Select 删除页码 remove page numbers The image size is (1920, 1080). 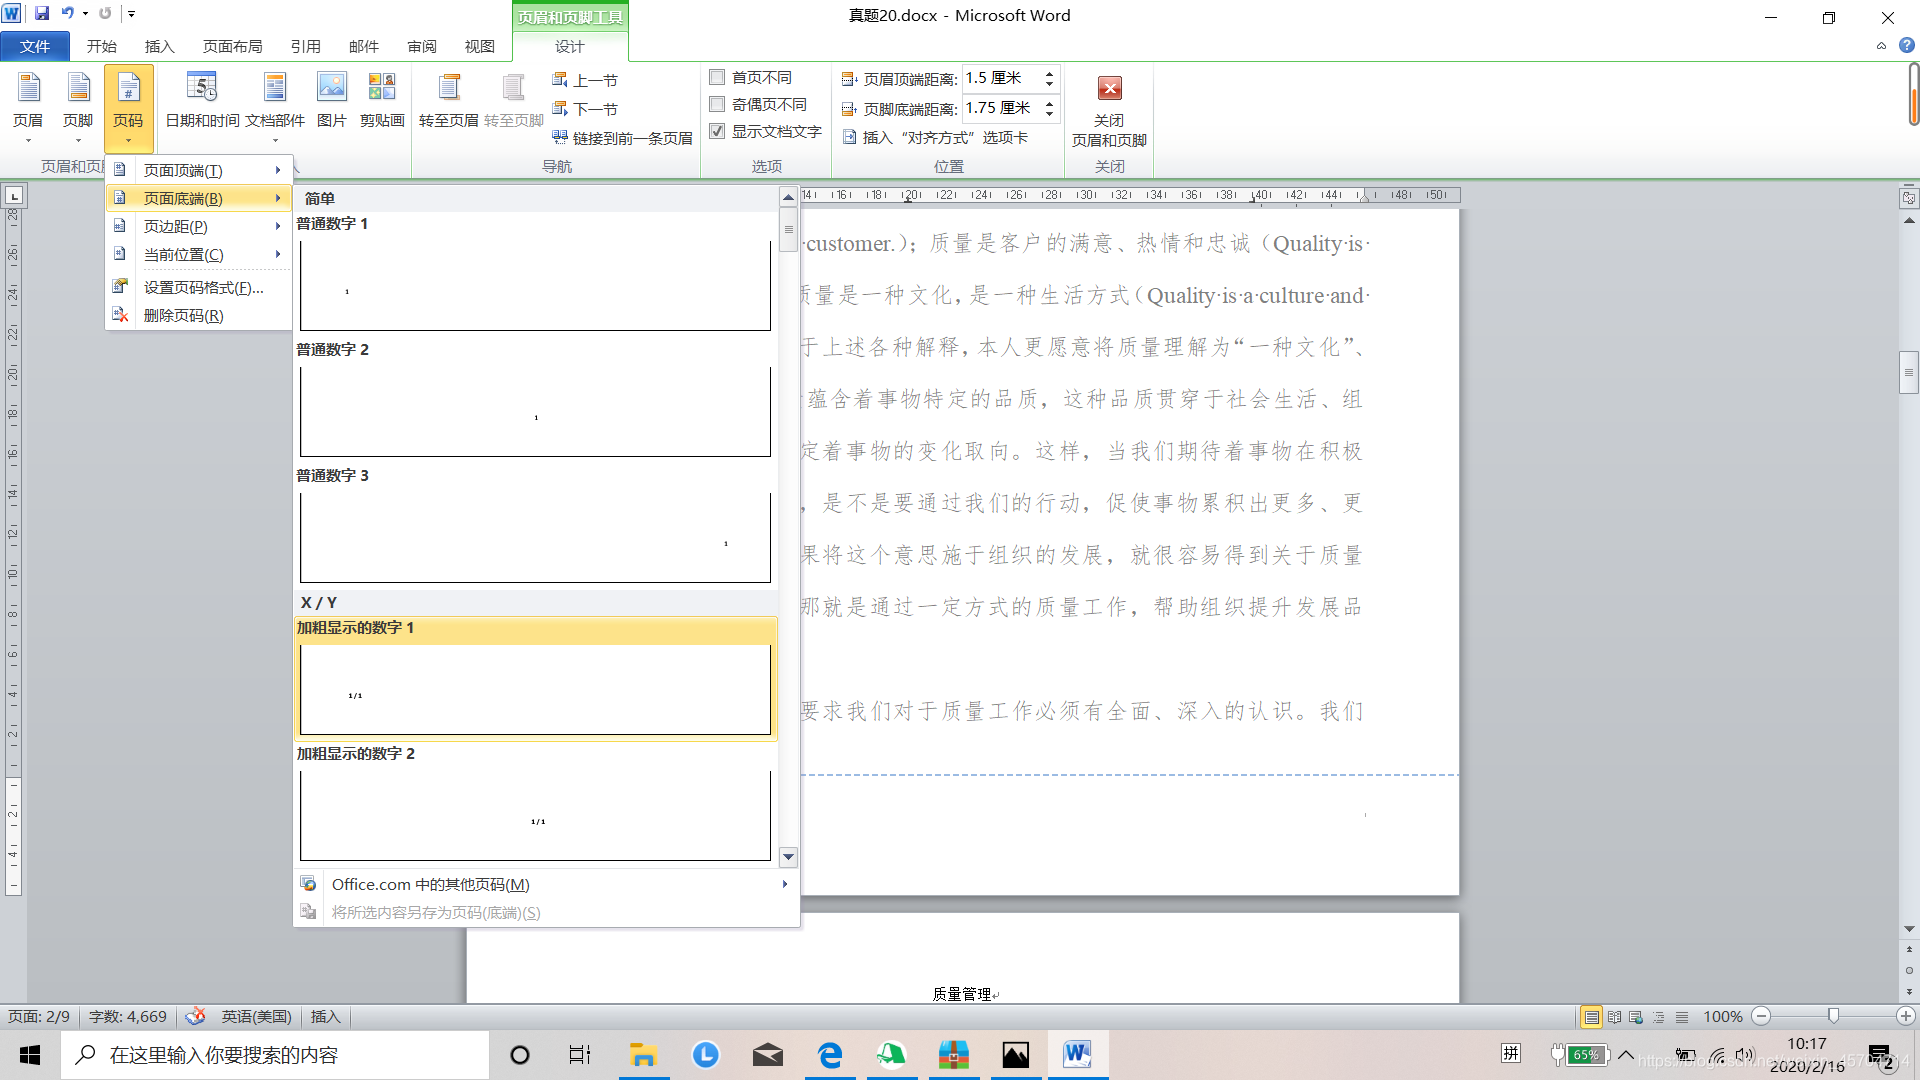[183, 315]
